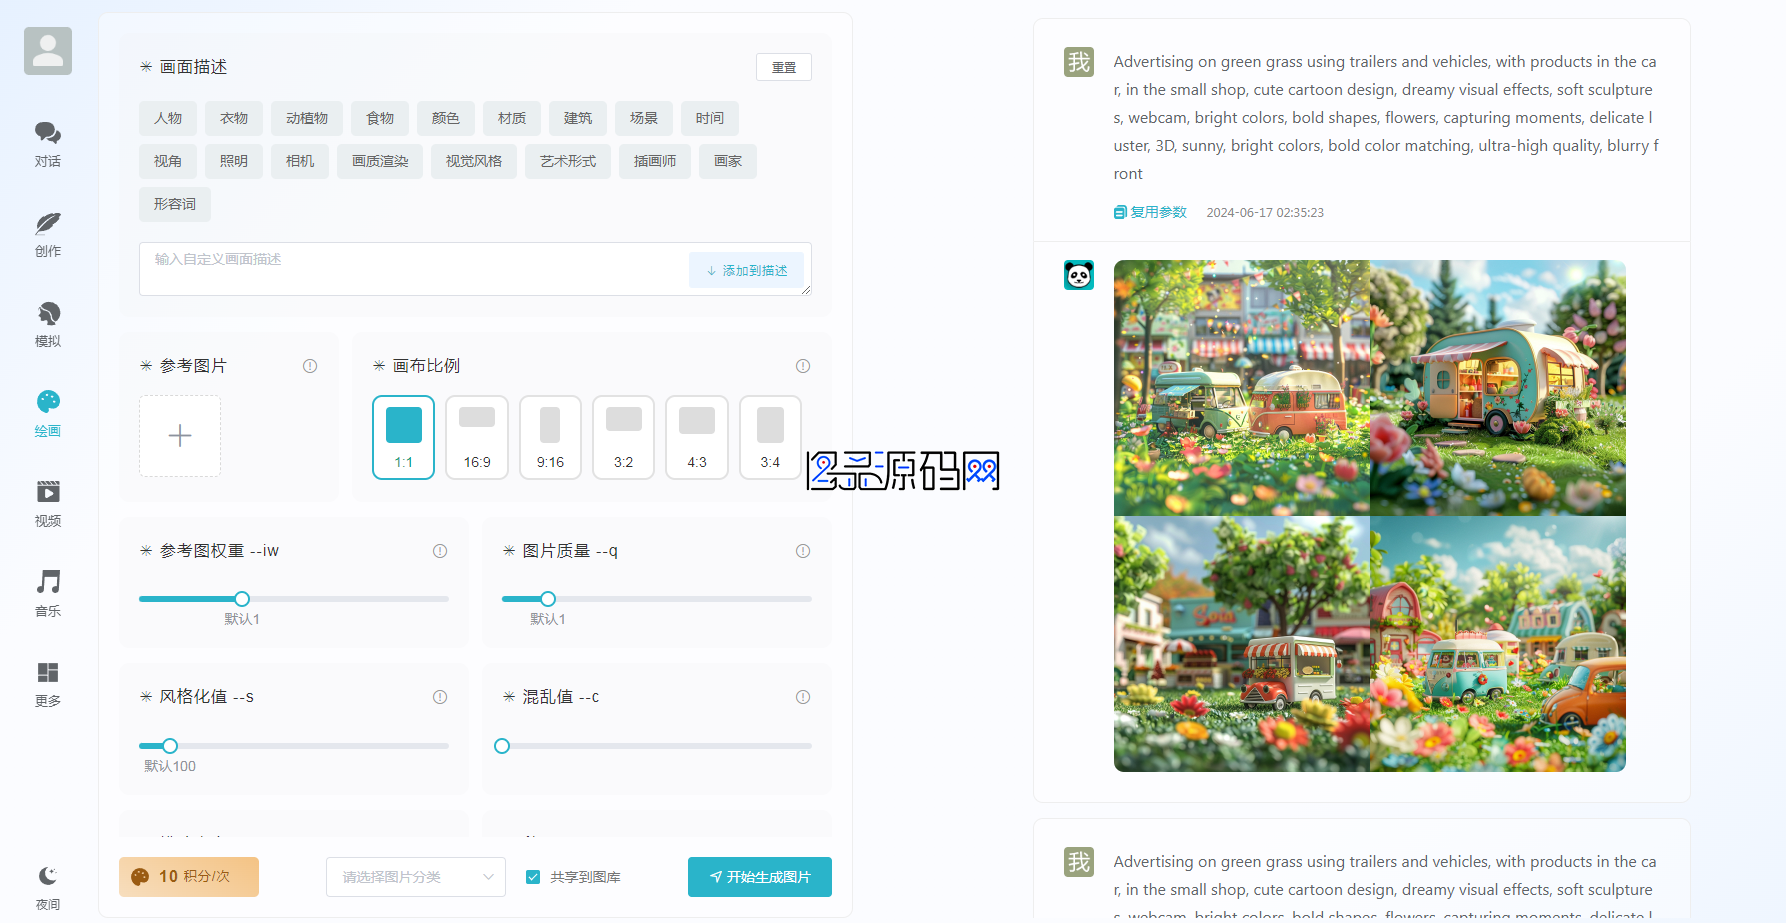This screenshot has width=1786, height=923.
Task: Open 请选择图片分类 dropdown
Action: [416, 877]
